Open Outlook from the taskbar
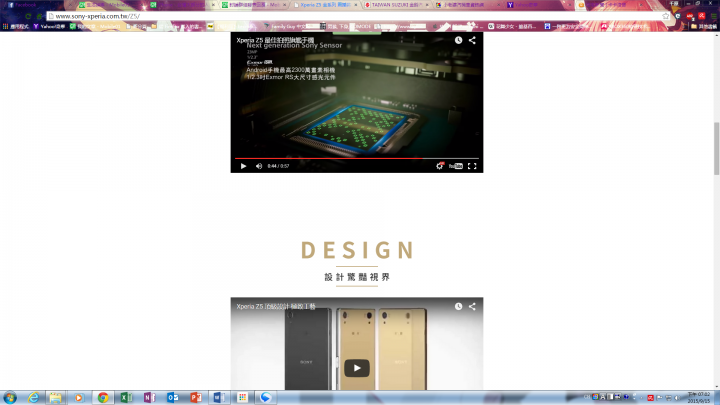 [x=173, y=397]
